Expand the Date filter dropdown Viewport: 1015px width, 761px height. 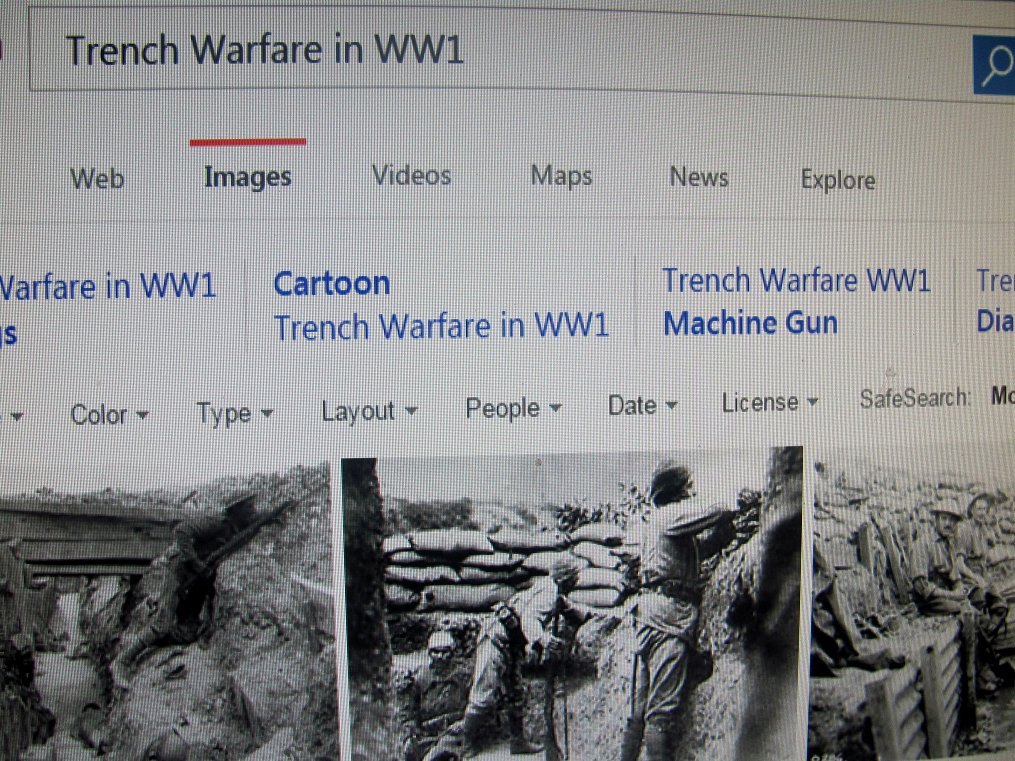coord(643,406)
